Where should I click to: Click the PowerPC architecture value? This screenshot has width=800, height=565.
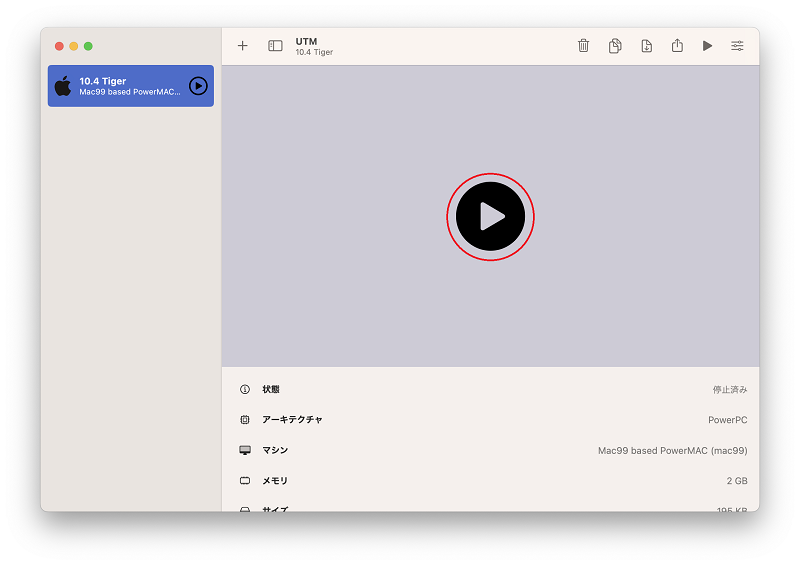click(728, 420)
